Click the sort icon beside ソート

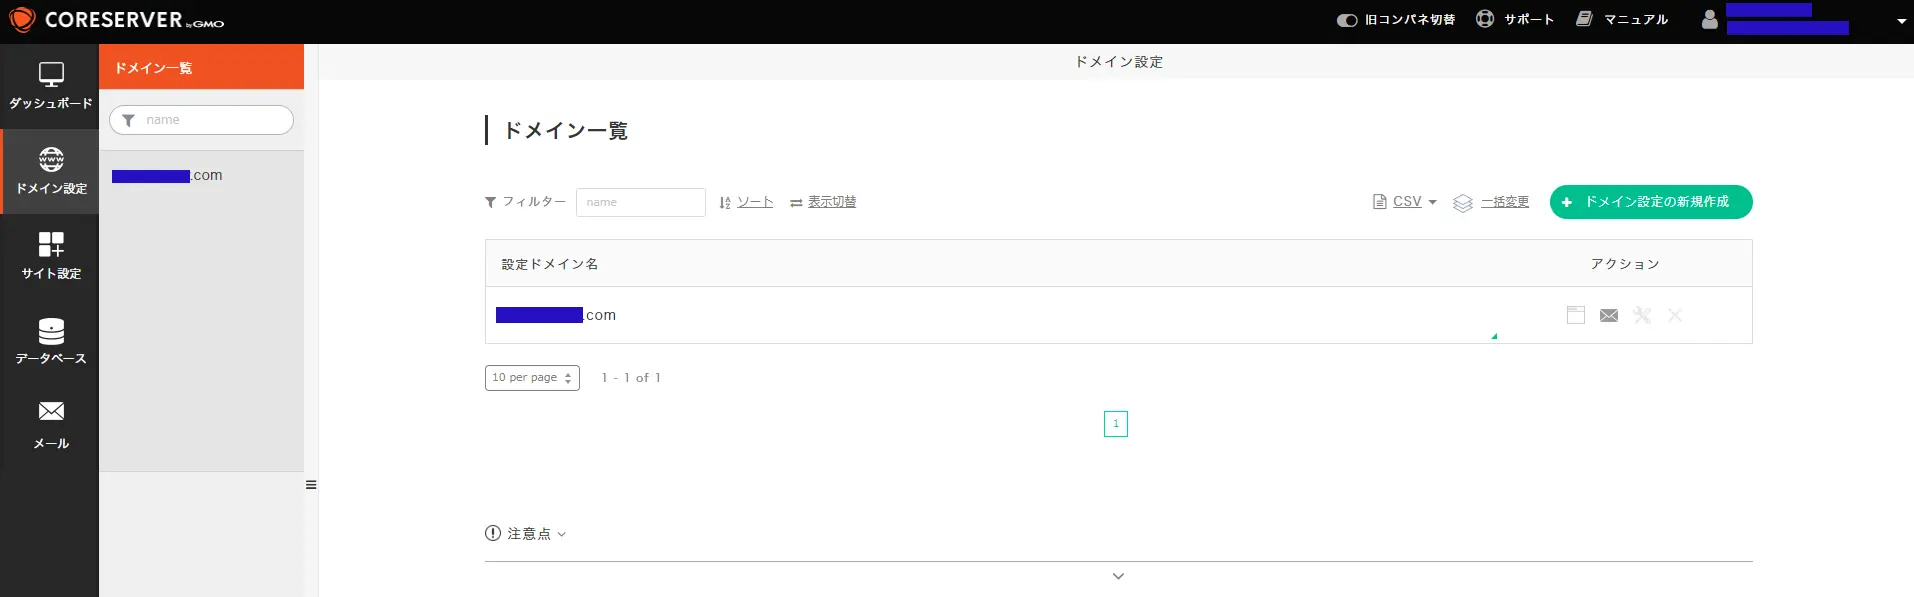[725, 202]
